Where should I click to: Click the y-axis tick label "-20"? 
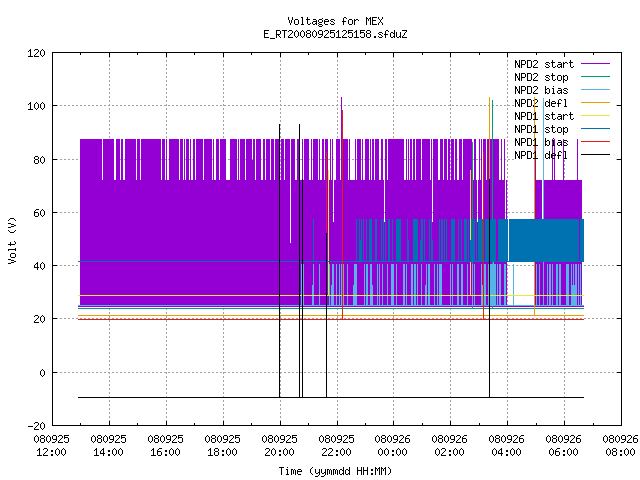pyautogui.click(x=36, y=426)
